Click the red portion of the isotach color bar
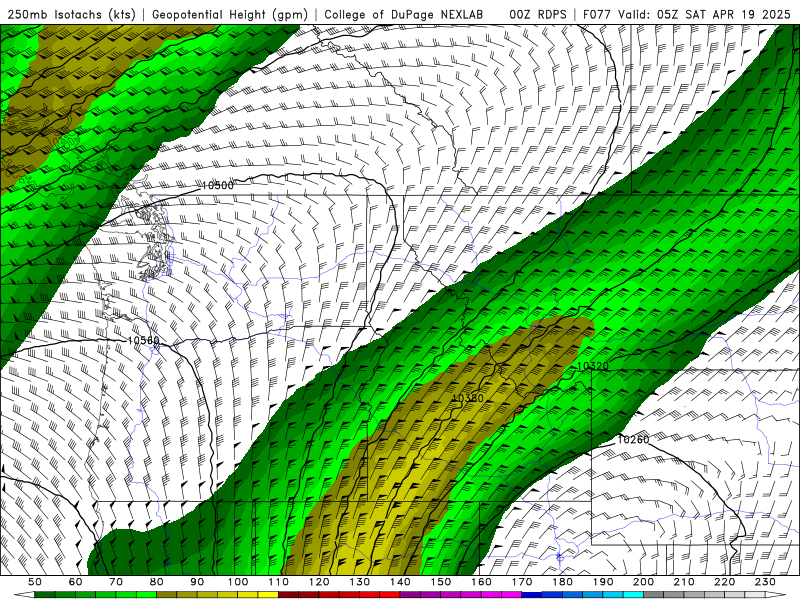The image size is (800, 600). [339, 595]
